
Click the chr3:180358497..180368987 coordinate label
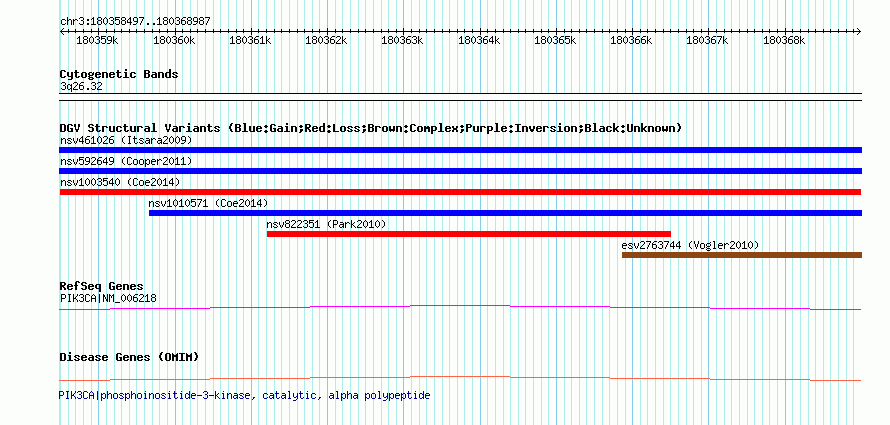pos(135,21)
